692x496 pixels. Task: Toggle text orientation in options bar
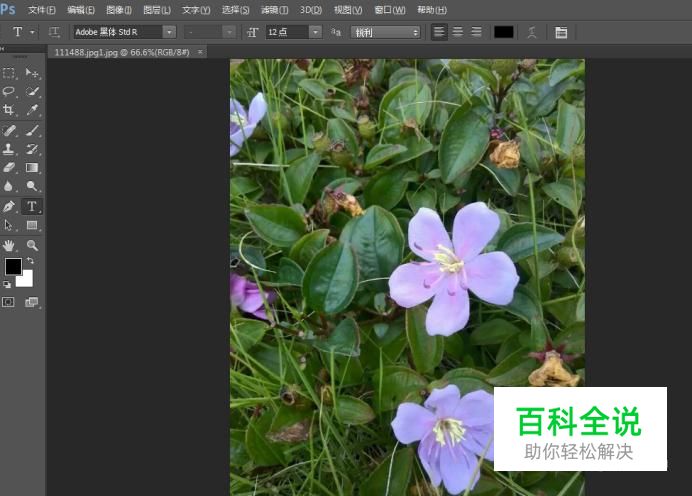(x=54, y=32)
